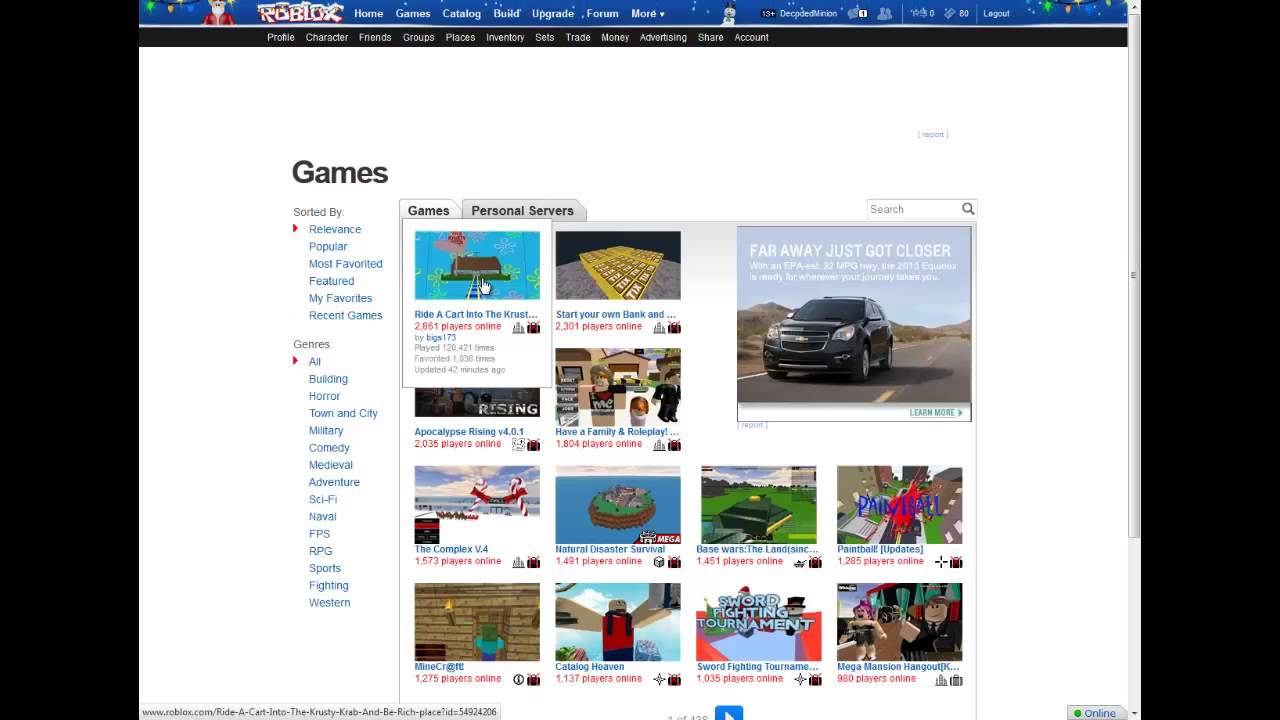Open Catalog Heaven game thumbnail
Screen dimensions: 1280x720
[x=618, y=622]
